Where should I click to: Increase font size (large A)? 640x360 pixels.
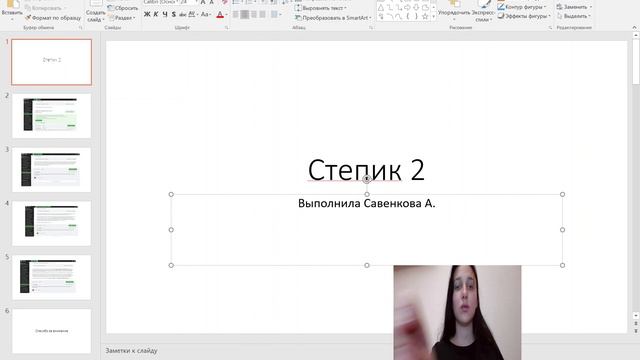point(203,2)
